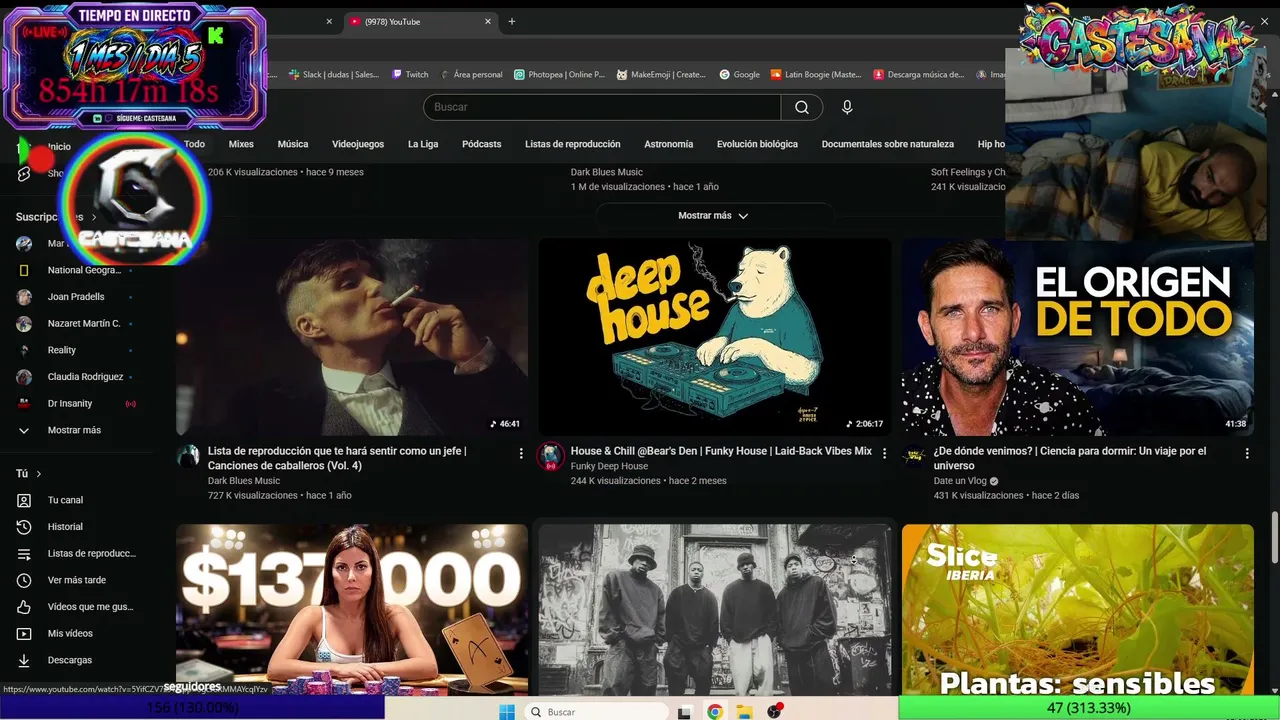Click the Descargas download arrow icon
This screenshot has height=720, width=1280.
pyautogui.click(x=24, y=660)
